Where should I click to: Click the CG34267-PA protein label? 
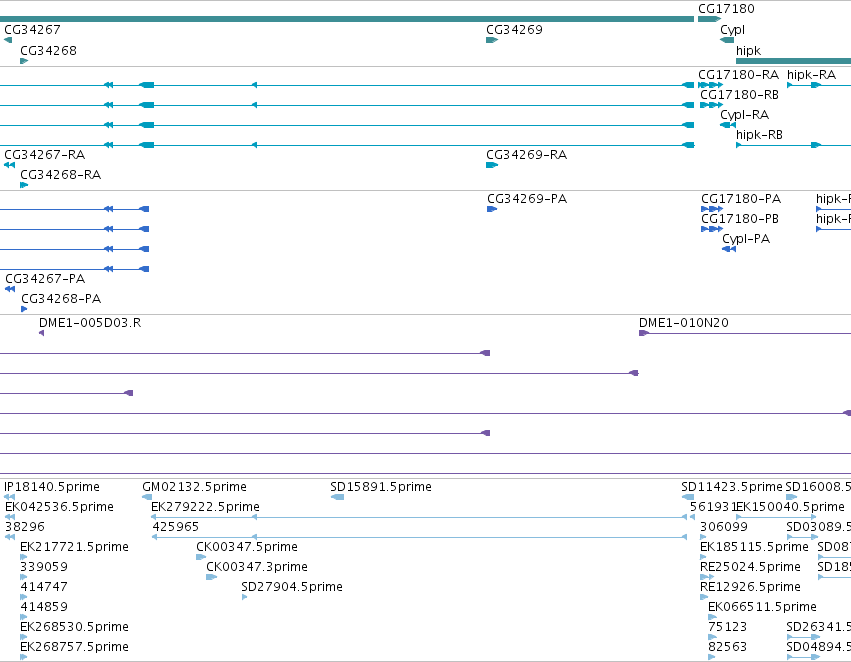(x=45, y=279)
